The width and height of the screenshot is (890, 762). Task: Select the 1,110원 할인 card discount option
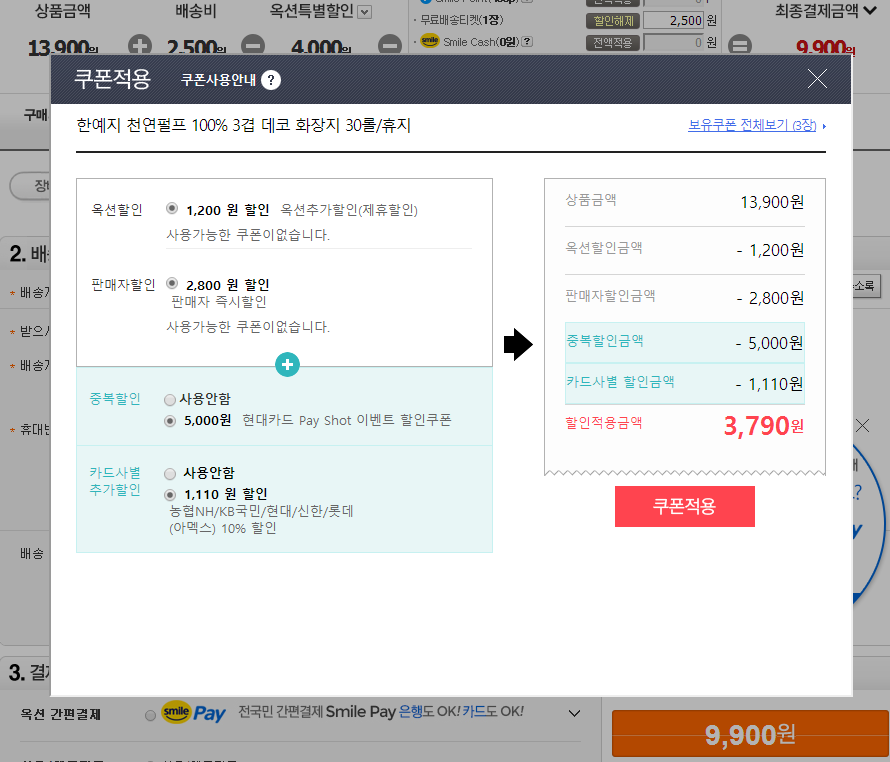pyautogui.click(x=170, y=494)
